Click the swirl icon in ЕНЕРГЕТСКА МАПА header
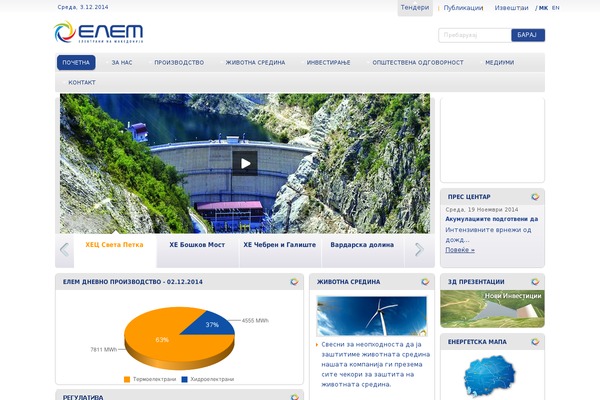This screenshot has width=600, height=400. pos(535,342)
